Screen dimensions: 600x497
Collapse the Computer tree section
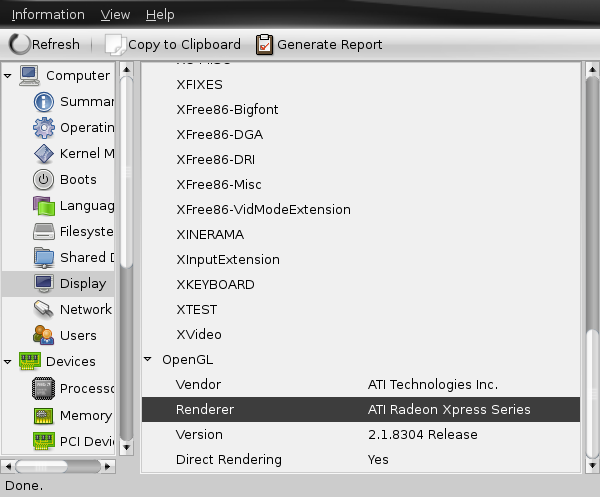(x=8, y=76)
